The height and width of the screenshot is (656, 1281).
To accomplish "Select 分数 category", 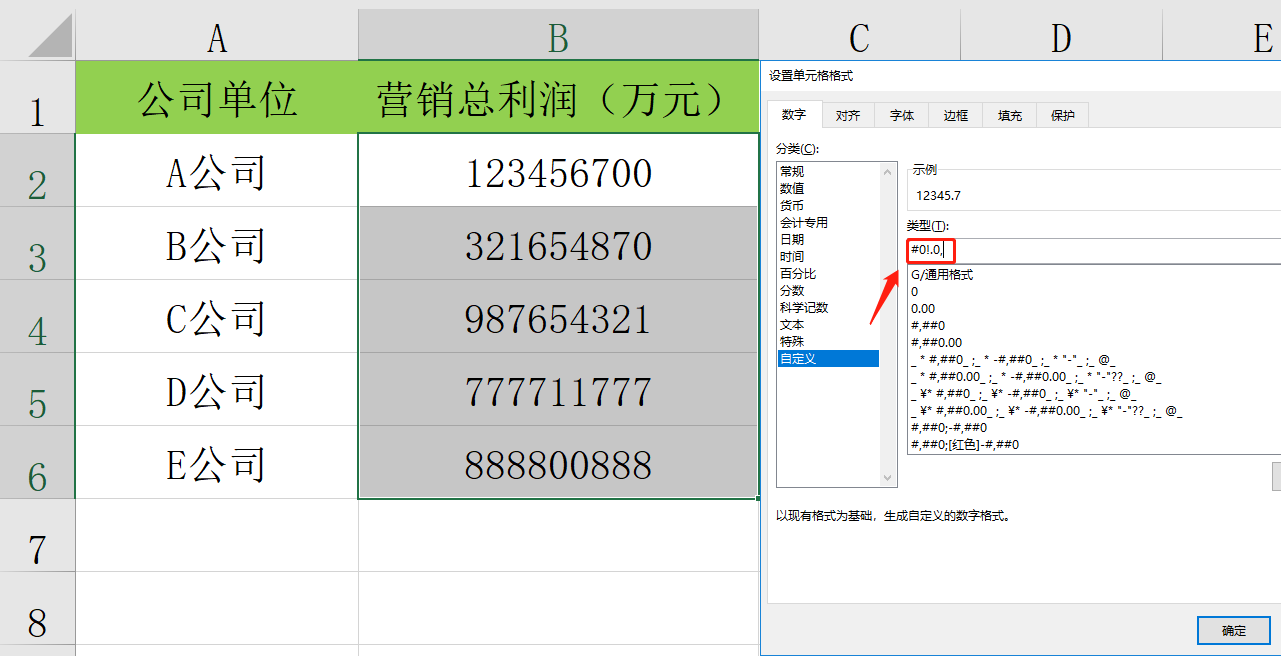I will pos(828,290).
